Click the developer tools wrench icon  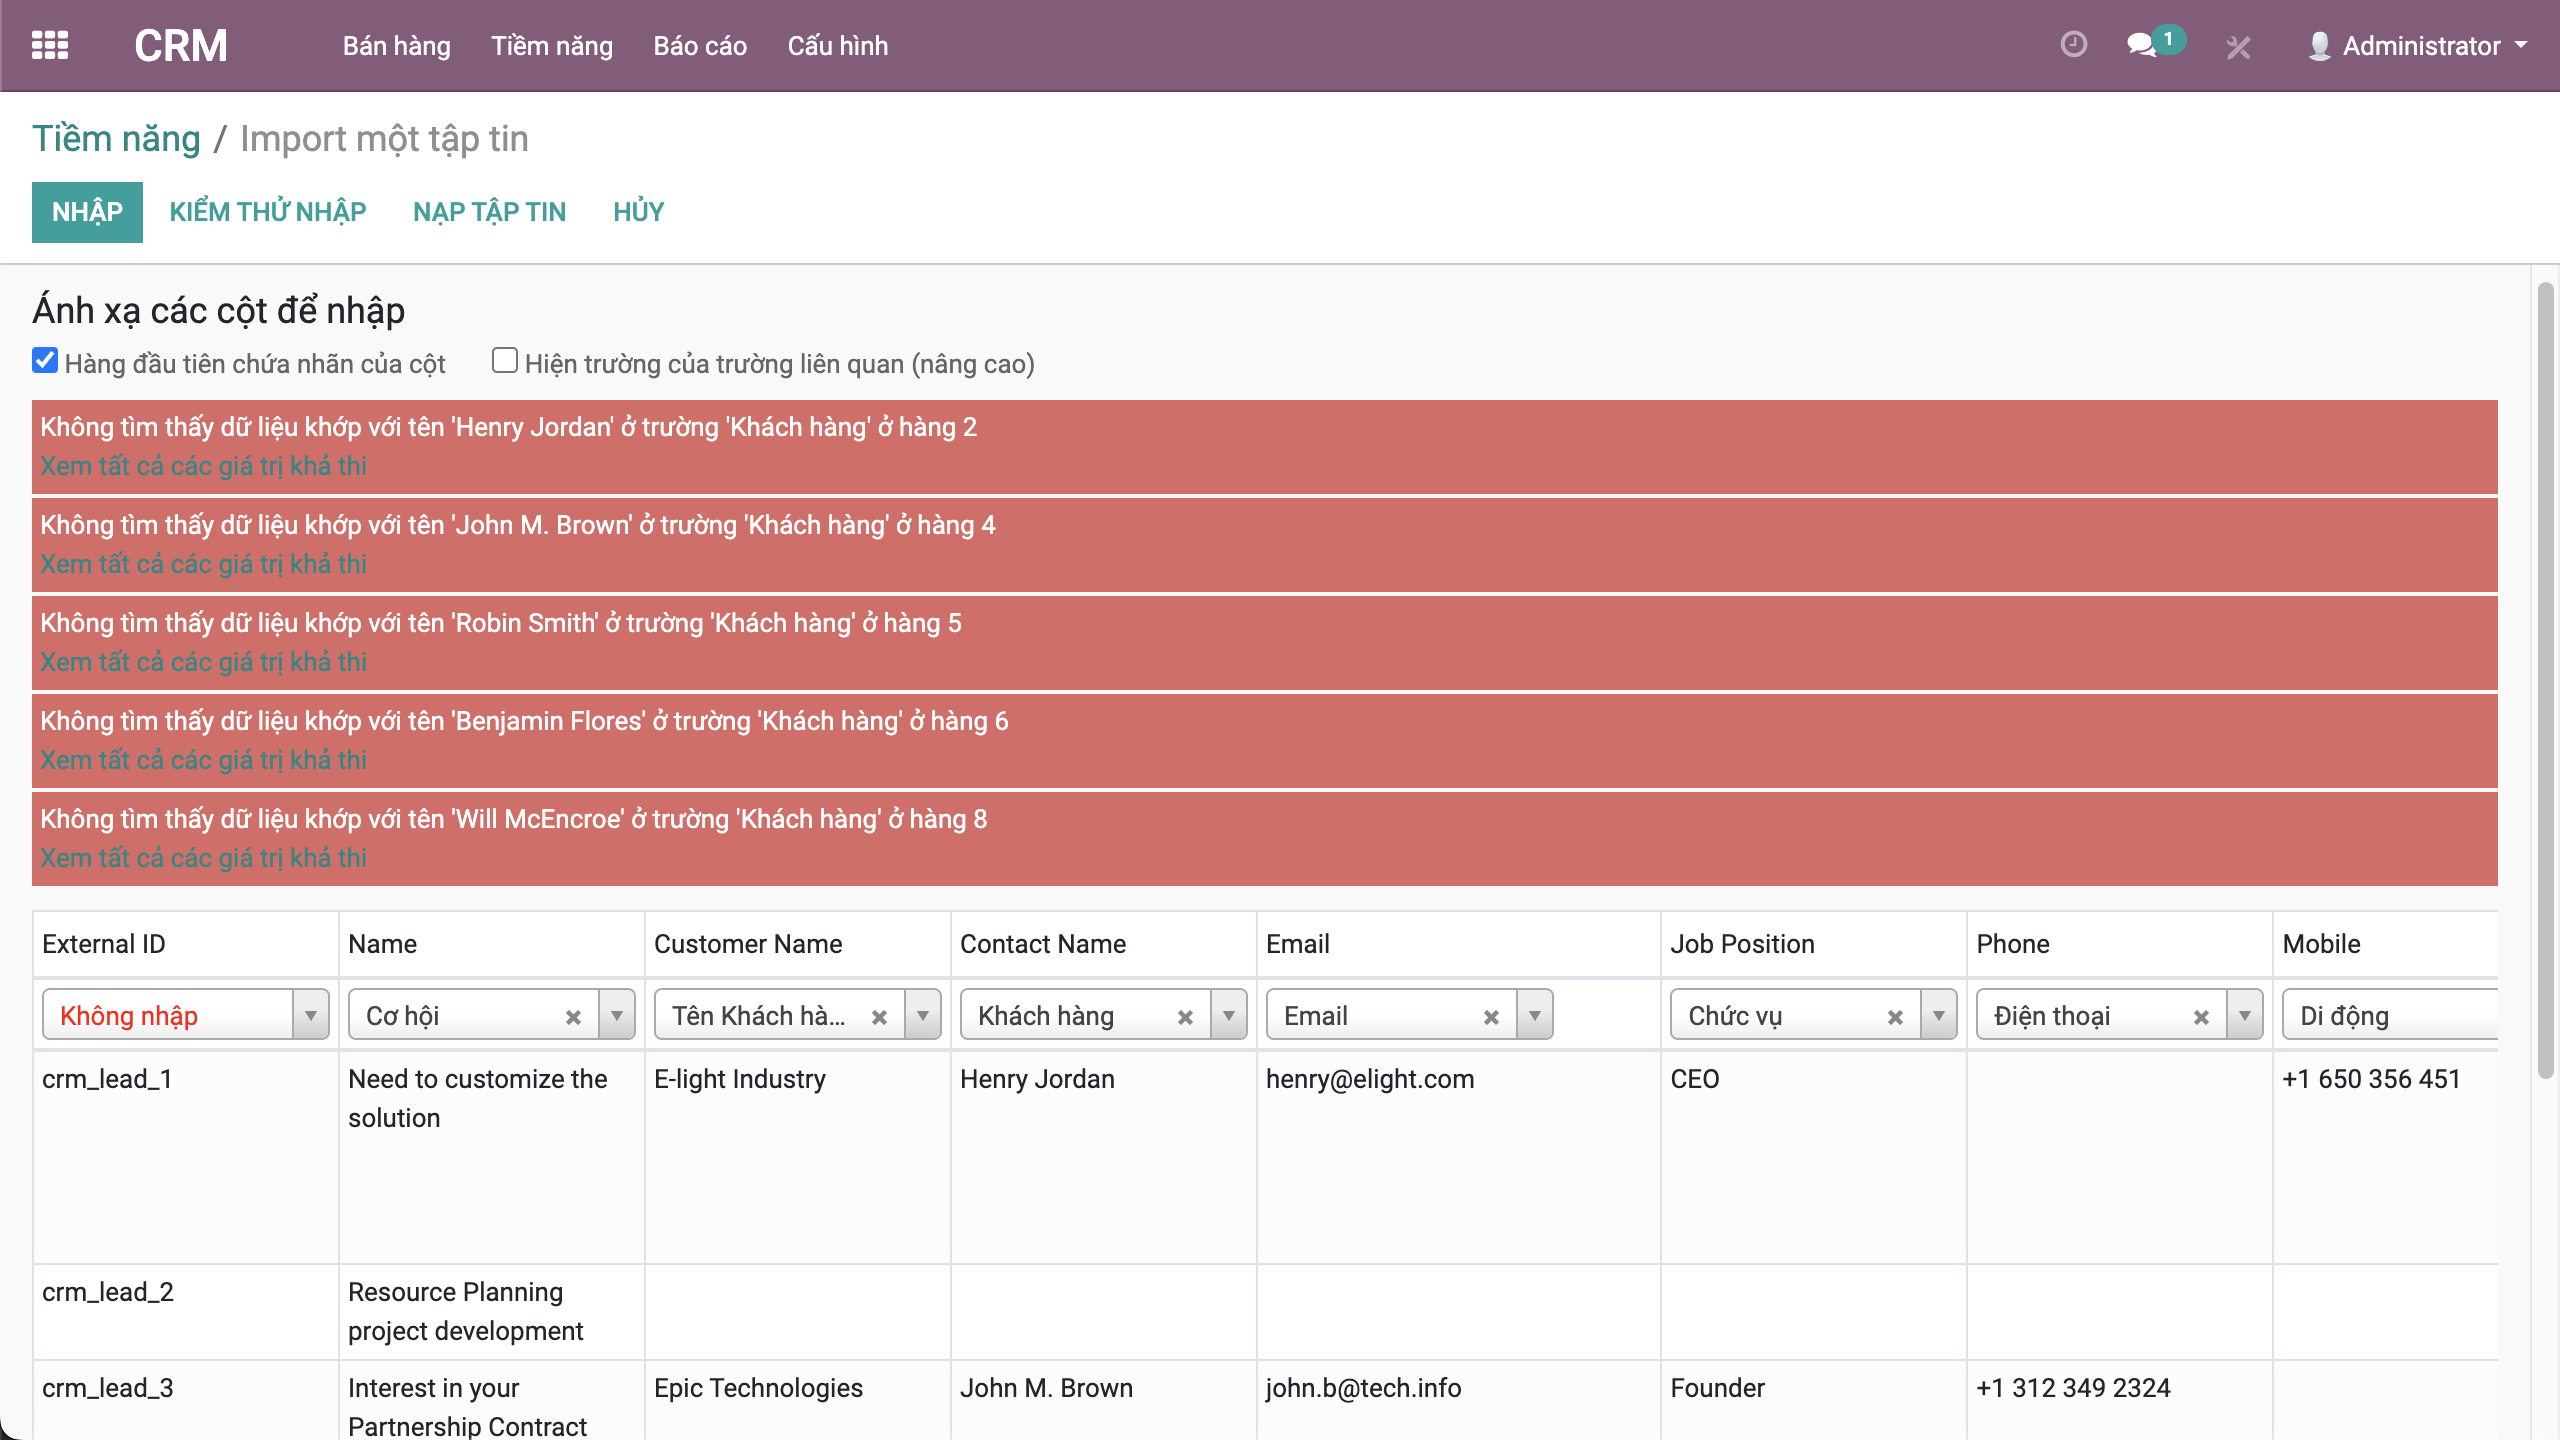click(x=2238, y=47)
